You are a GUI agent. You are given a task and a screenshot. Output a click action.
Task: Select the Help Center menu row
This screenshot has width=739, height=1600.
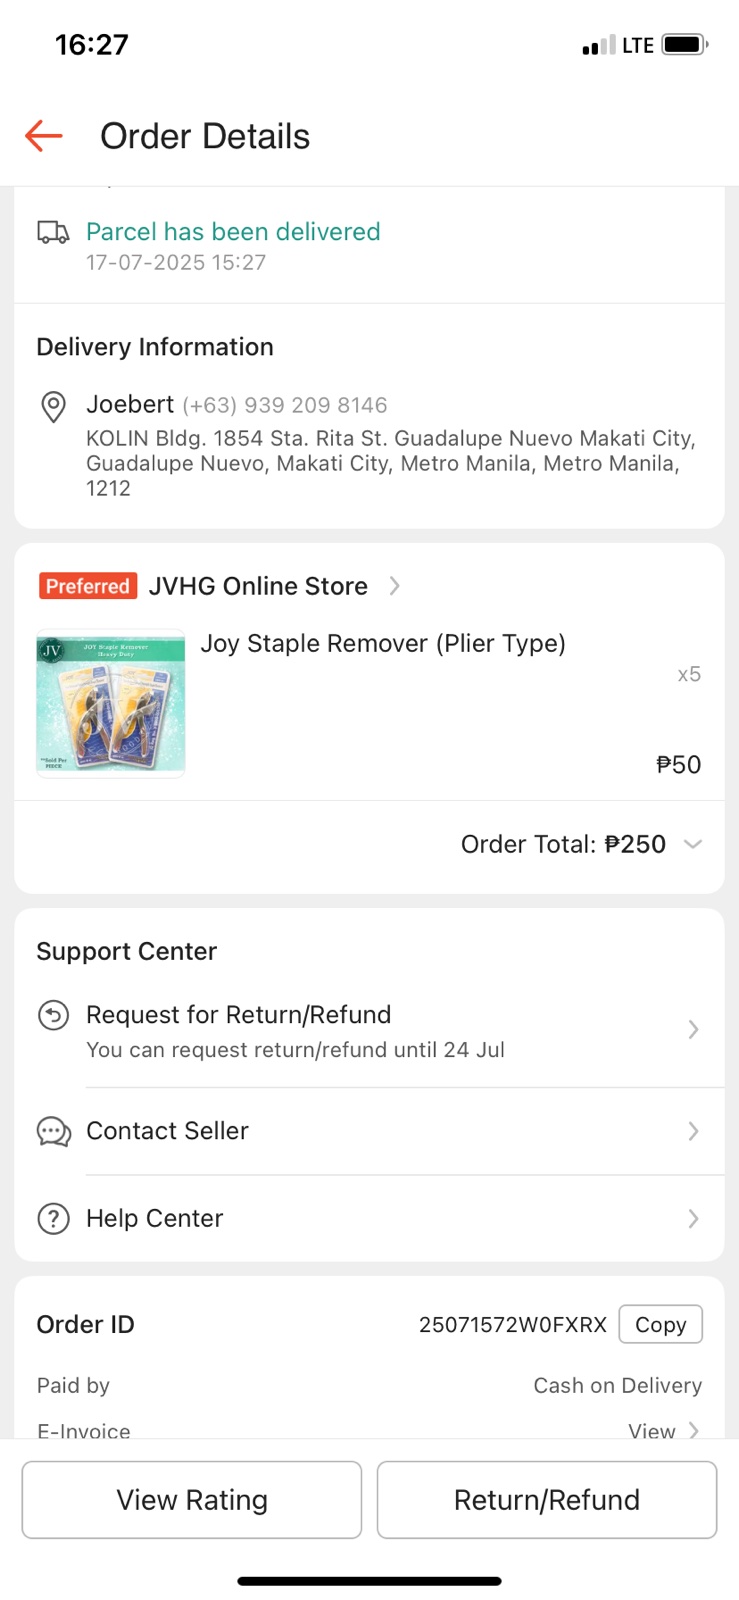click(369, 1219)
